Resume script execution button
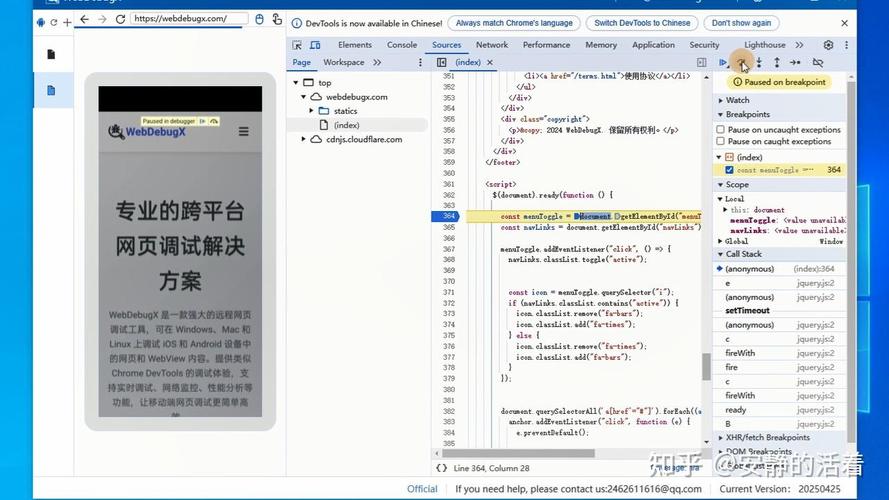This screenshot has width=889, height=500. pyautogui.click(x=723, y=62)
